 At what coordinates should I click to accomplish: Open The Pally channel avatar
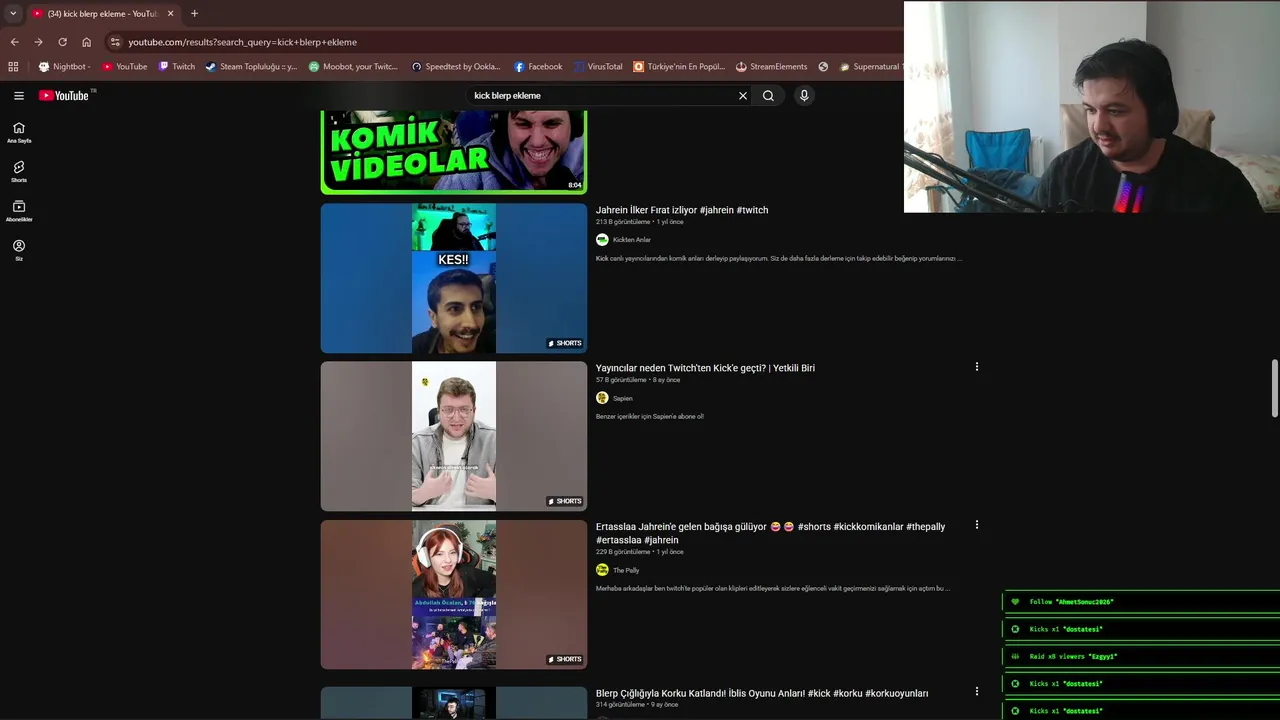[602, 570]
